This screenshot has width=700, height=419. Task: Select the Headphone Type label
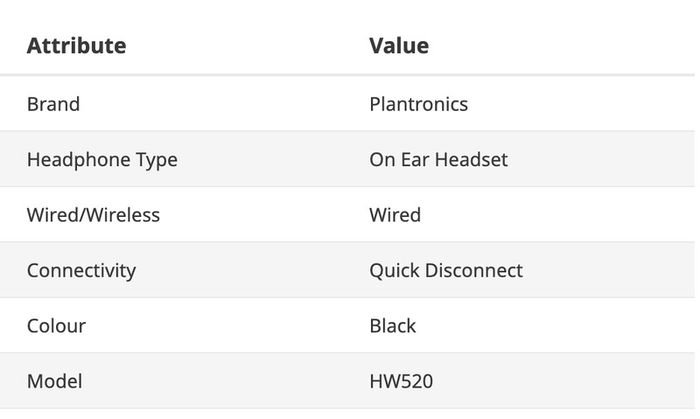102,160
